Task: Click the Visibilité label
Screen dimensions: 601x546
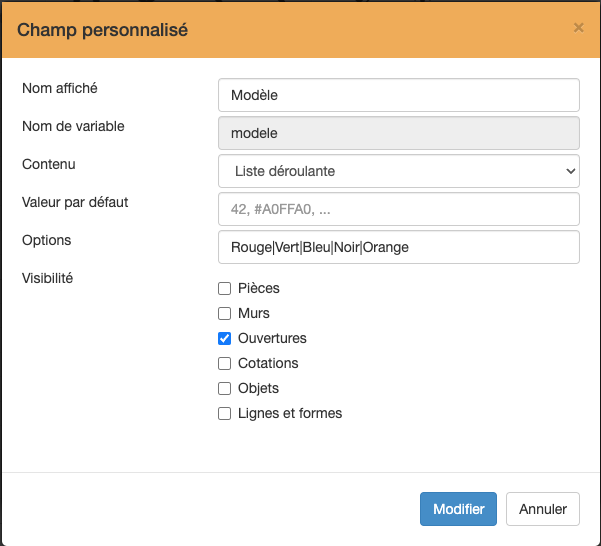Action: click(48, 278)
